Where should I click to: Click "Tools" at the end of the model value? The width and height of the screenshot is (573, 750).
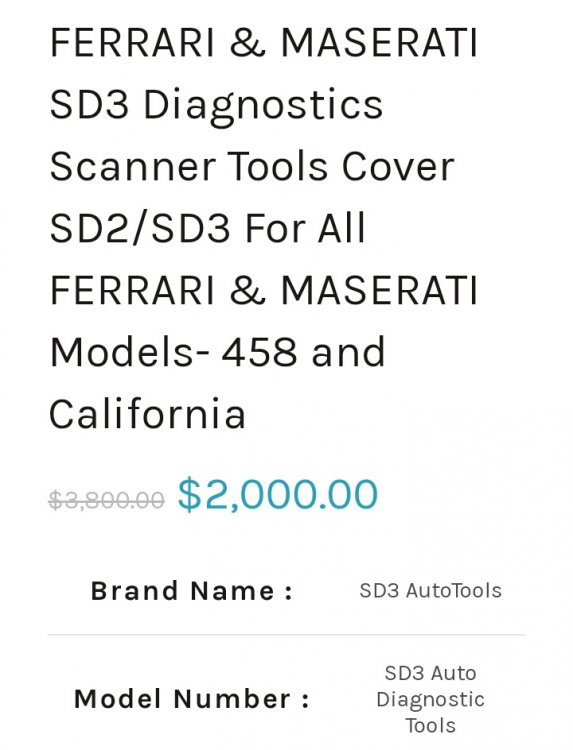[x=430, y=726]
